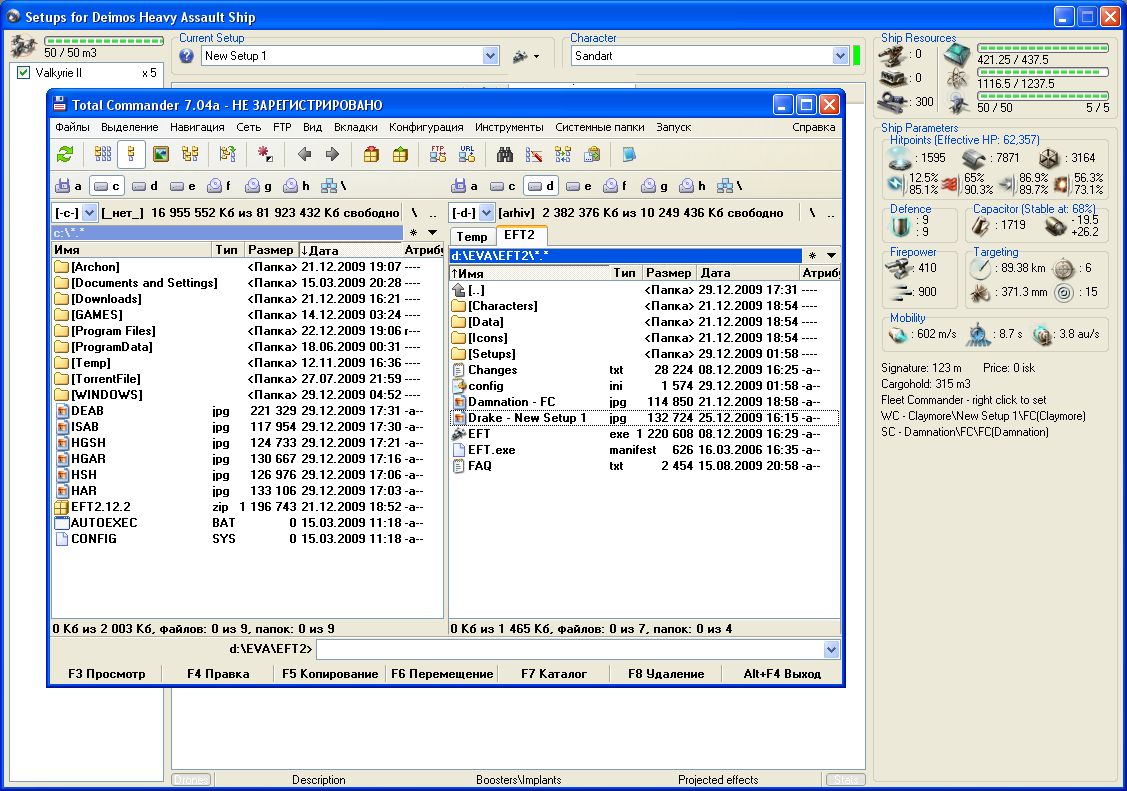
Task: Select drive c button in right panel
Action: coord(503,186)
